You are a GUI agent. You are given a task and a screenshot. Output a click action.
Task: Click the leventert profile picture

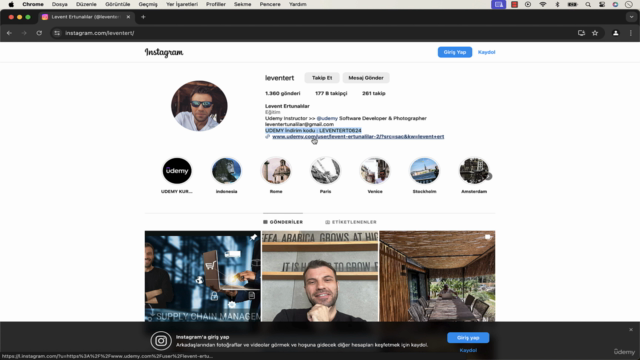coord(199,106)
